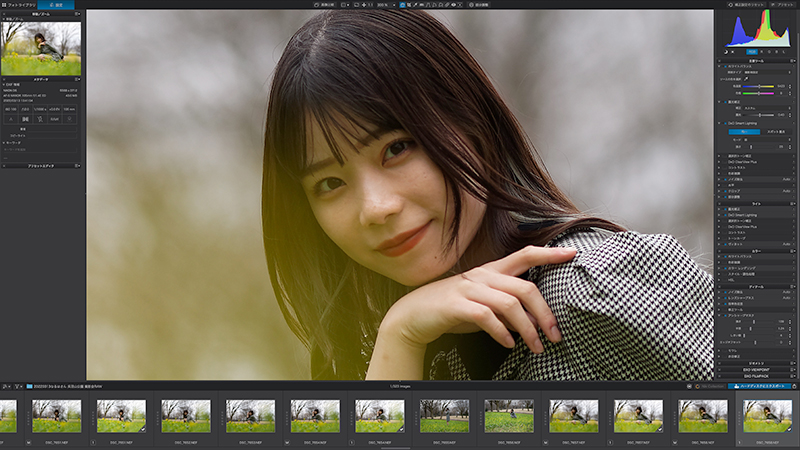Viewport: 800px width, 450px height.
Task: Open the white balance preset dropdown
Action: coord(767,72)
